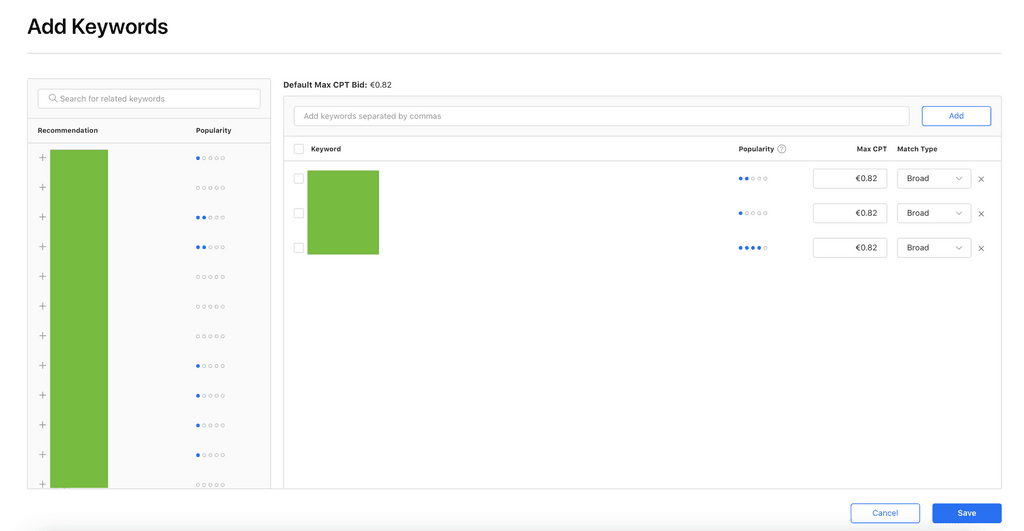Image resolution: width=1024 pixels, height=531 pixels.
Task: Click plus icon beside third recommendation row
Action: pos(42,217)
